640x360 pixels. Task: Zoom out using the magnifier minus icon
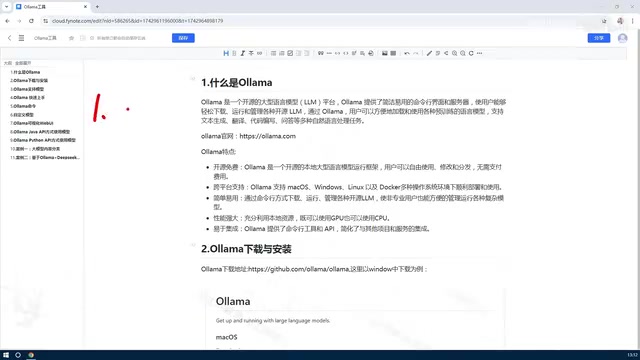coord(463,53)
